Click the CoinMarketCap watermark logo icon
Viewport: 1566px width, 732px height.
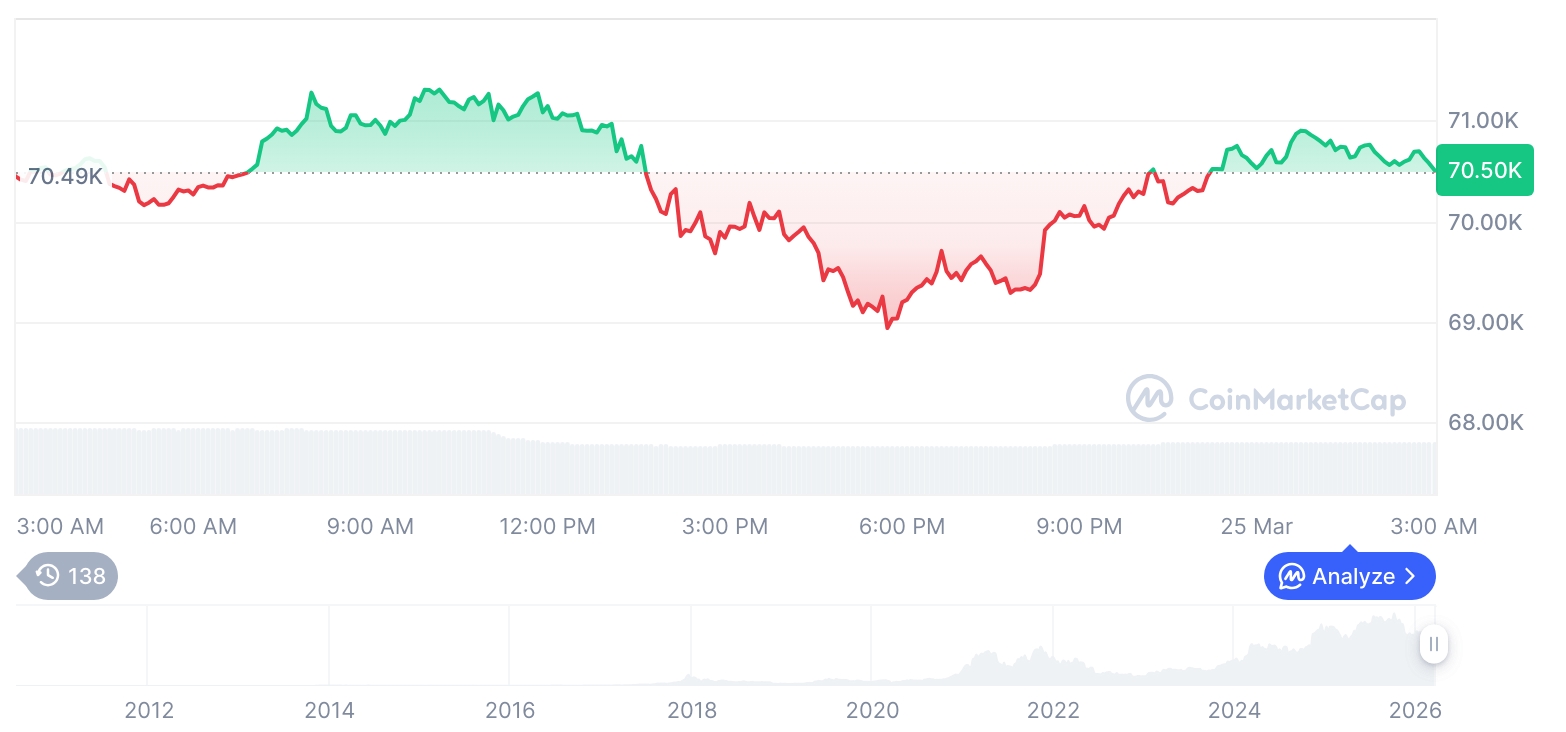coord(1149,398)
